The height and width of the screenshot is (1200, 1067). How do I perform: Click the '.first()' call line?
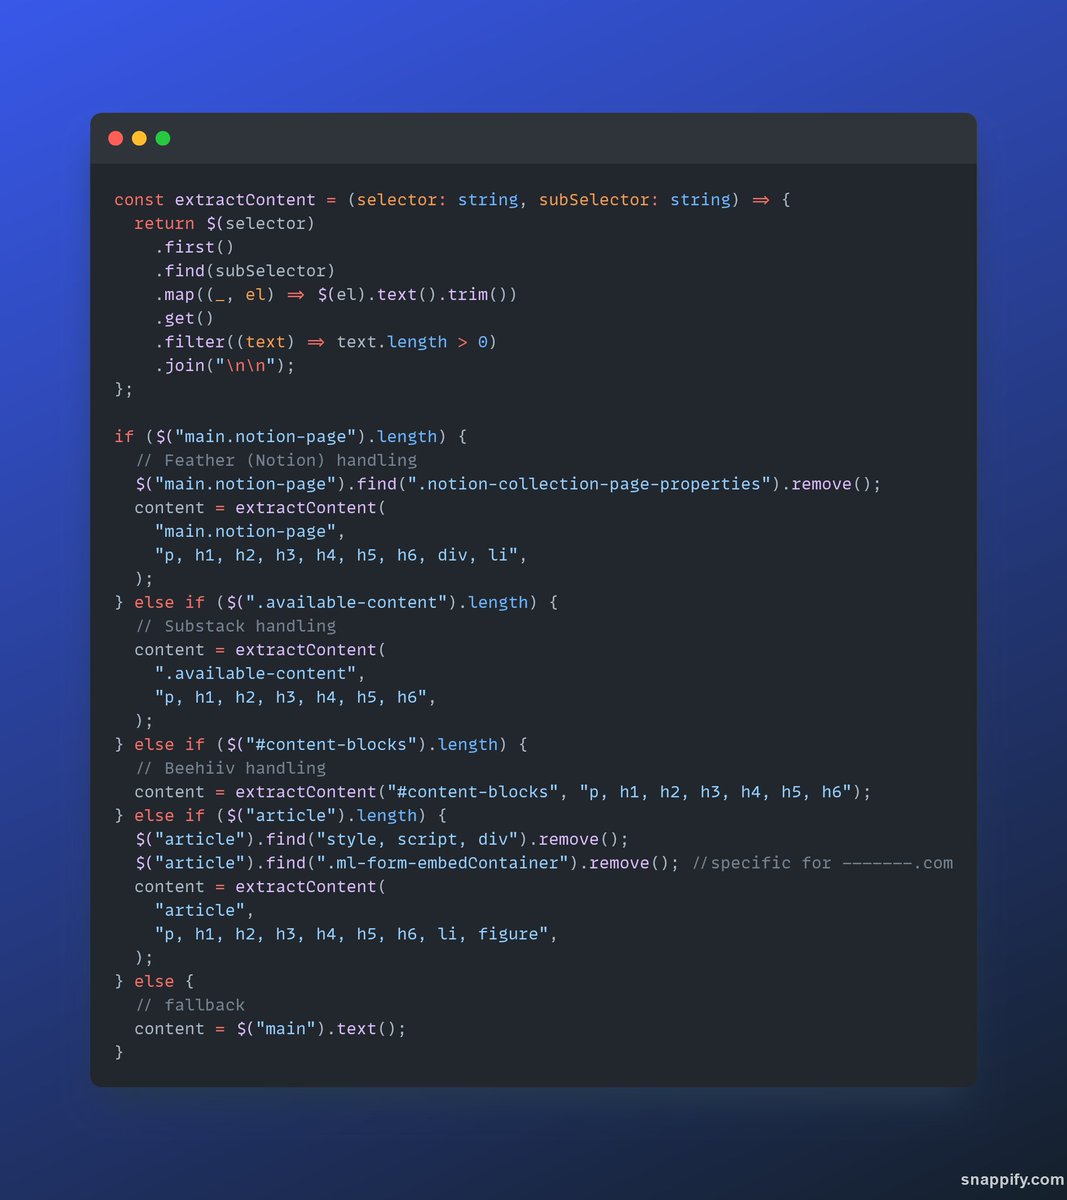click(194, 247)
